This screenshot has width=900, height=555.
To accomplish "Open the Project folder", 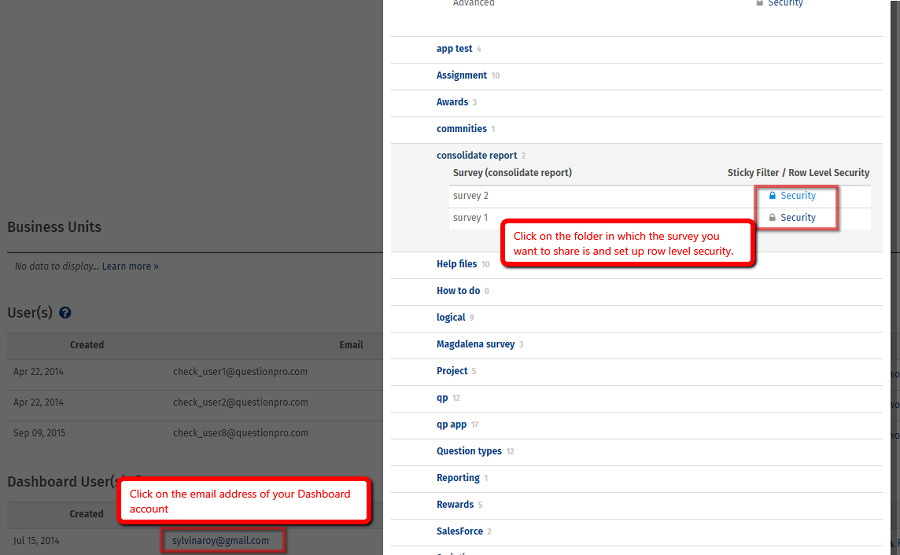I will (452, 371).
